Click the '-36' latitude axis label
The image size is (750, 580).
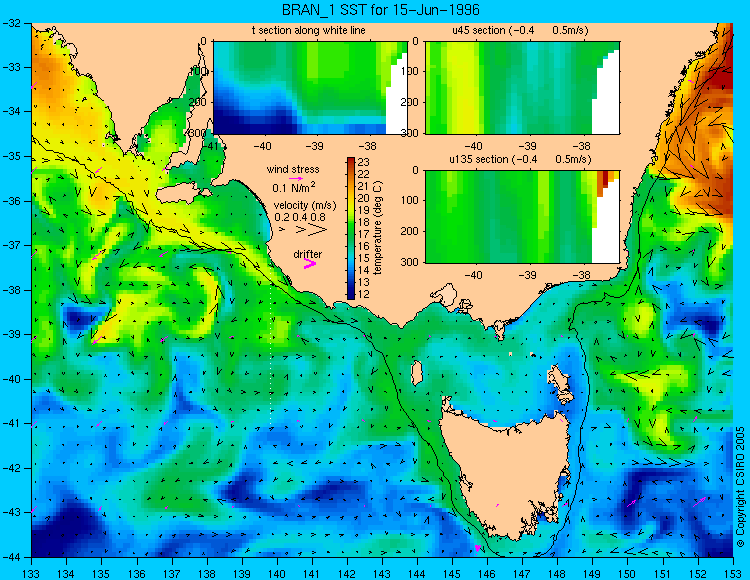11,201
